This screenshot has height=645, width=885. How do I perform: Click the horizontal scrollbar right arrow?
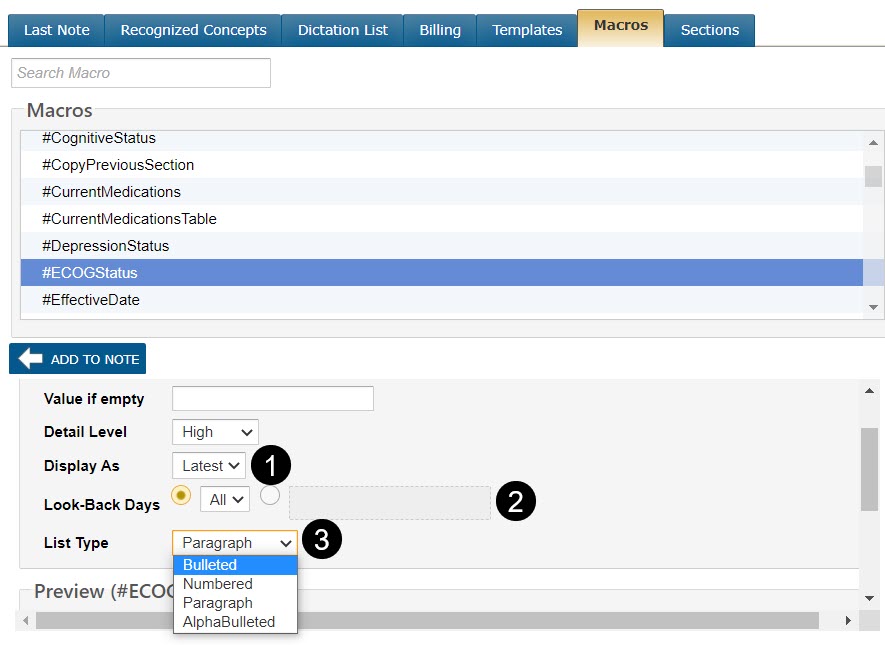click(x=848, y=621)
